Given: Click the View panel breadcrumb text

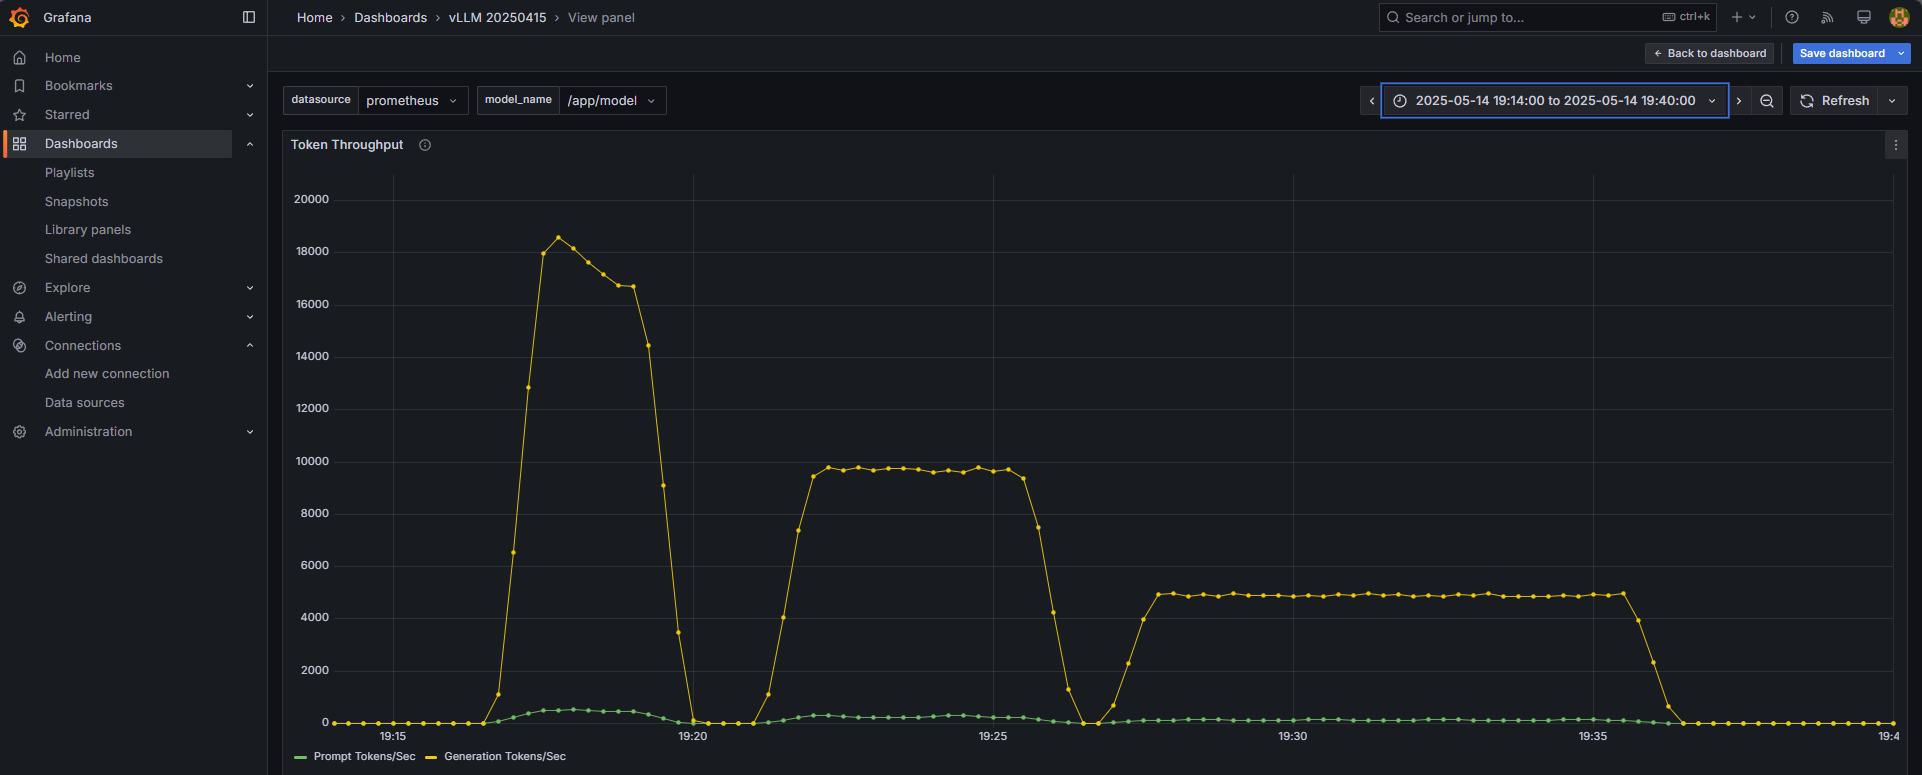Looking at the screenshot, I should (601, 18).
